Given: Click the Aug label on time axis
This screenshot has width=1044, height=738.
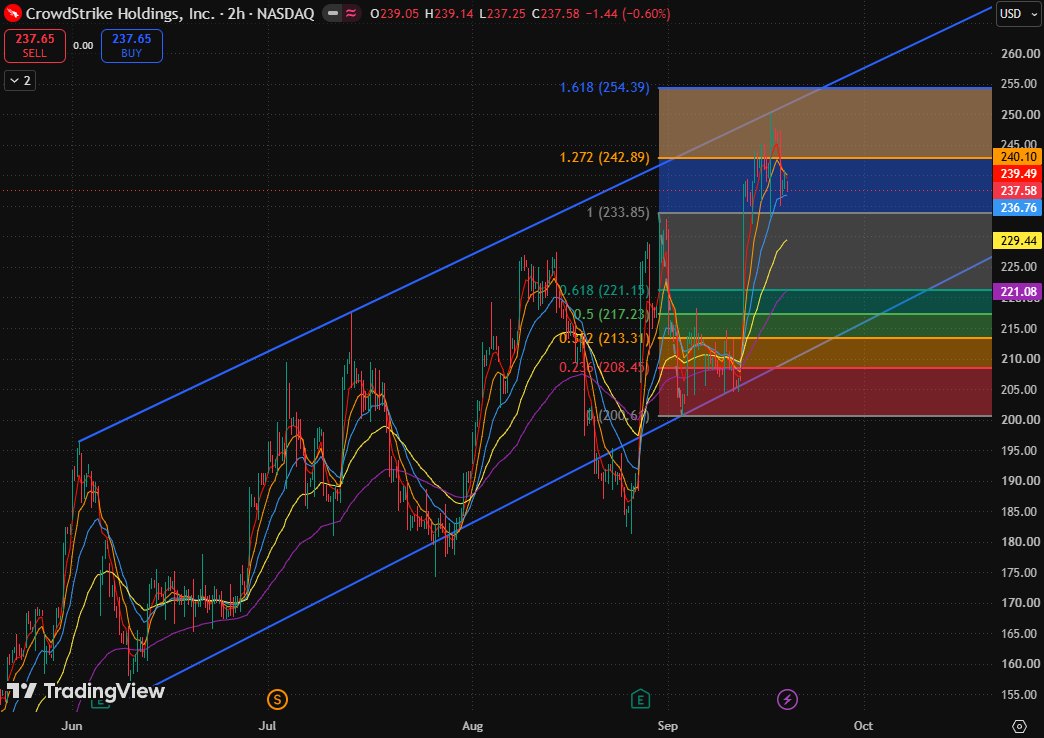Looking at the screenshot, I should click(x=472, y=725).
